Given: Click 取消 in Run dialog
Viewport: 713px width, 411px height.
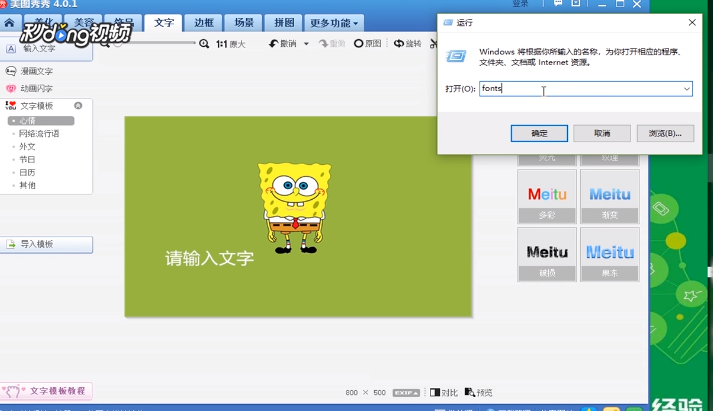Looking at the screenshot, I should 602,134.
